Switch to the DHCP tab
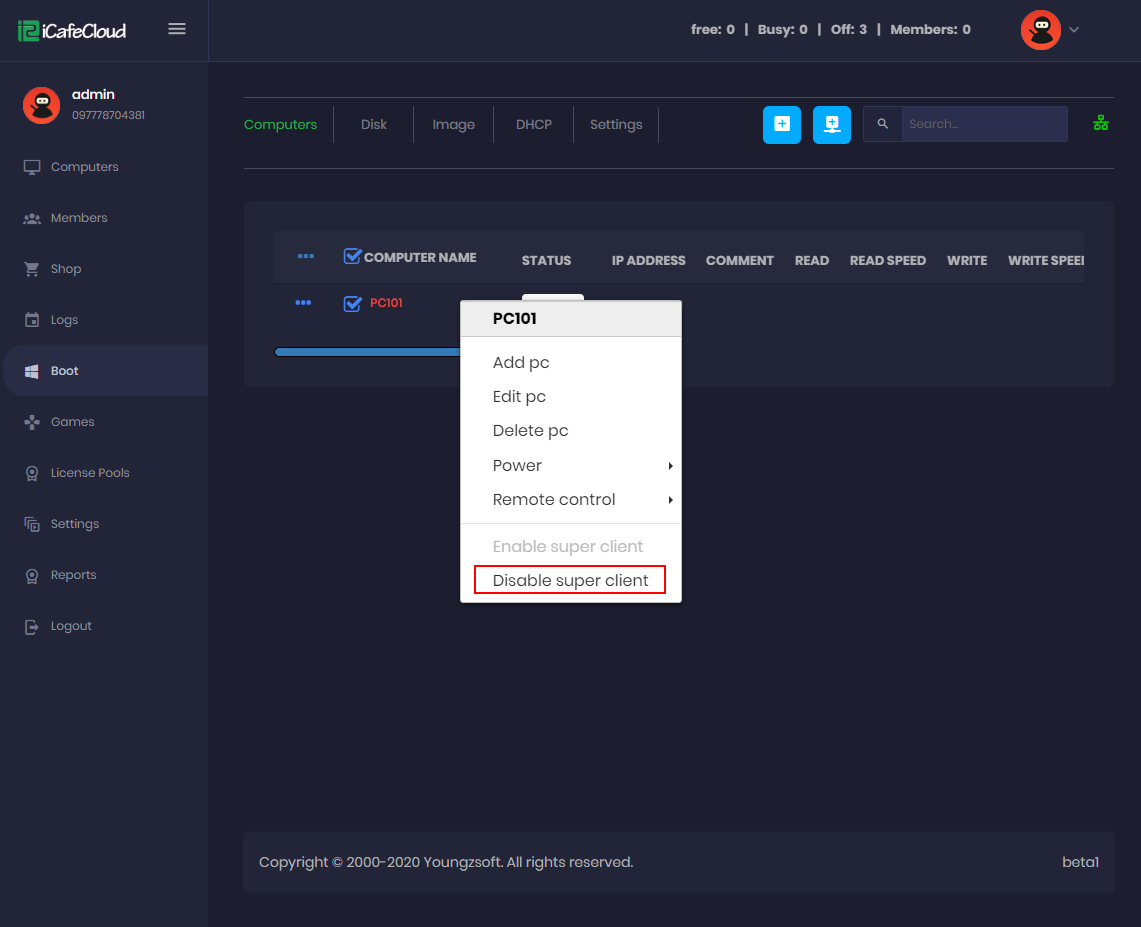This screenshot has height=927, width=1141. (x=533, y=125)
